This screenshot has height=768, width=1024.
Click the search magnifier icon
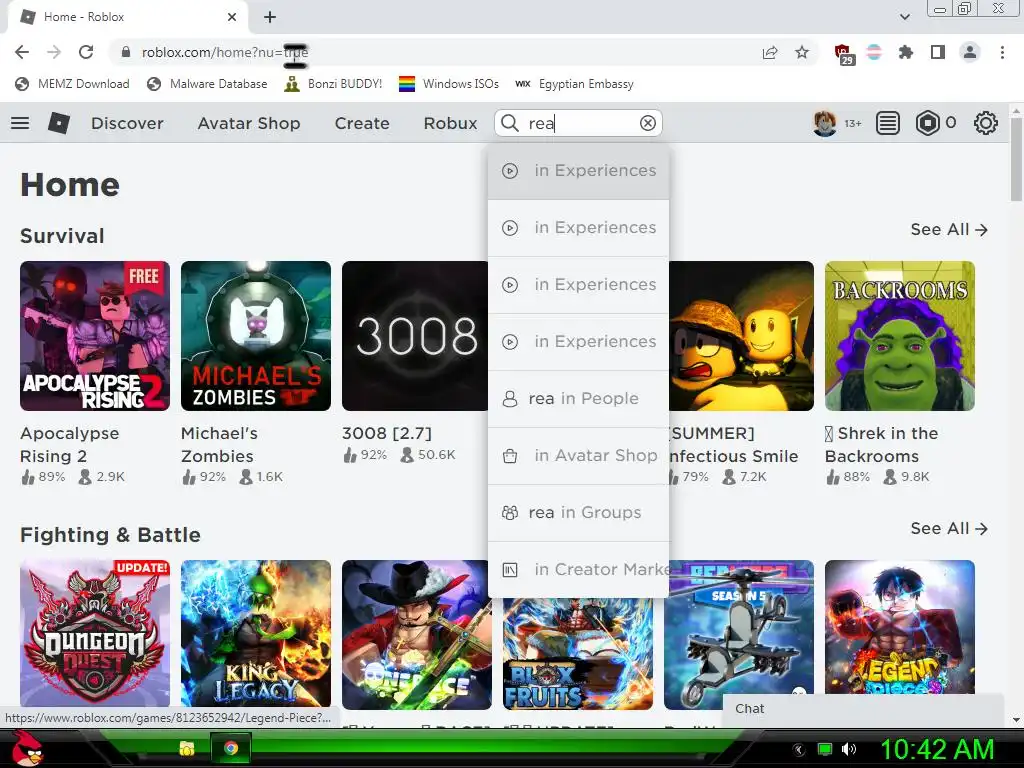[x=510, y=123]
